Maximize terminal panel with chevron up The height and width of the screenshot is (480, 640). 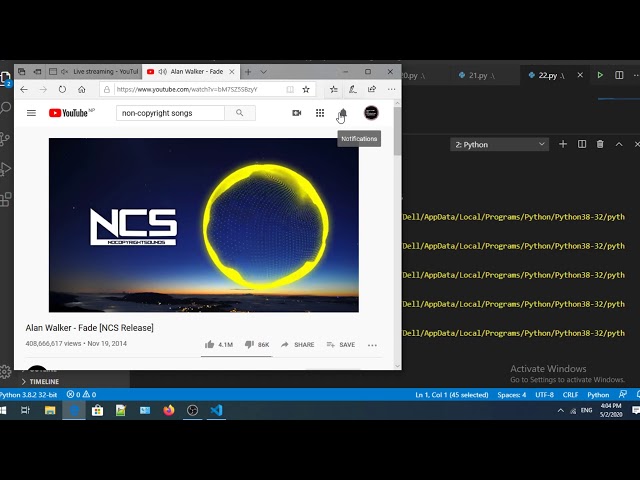tap(619, 144)
